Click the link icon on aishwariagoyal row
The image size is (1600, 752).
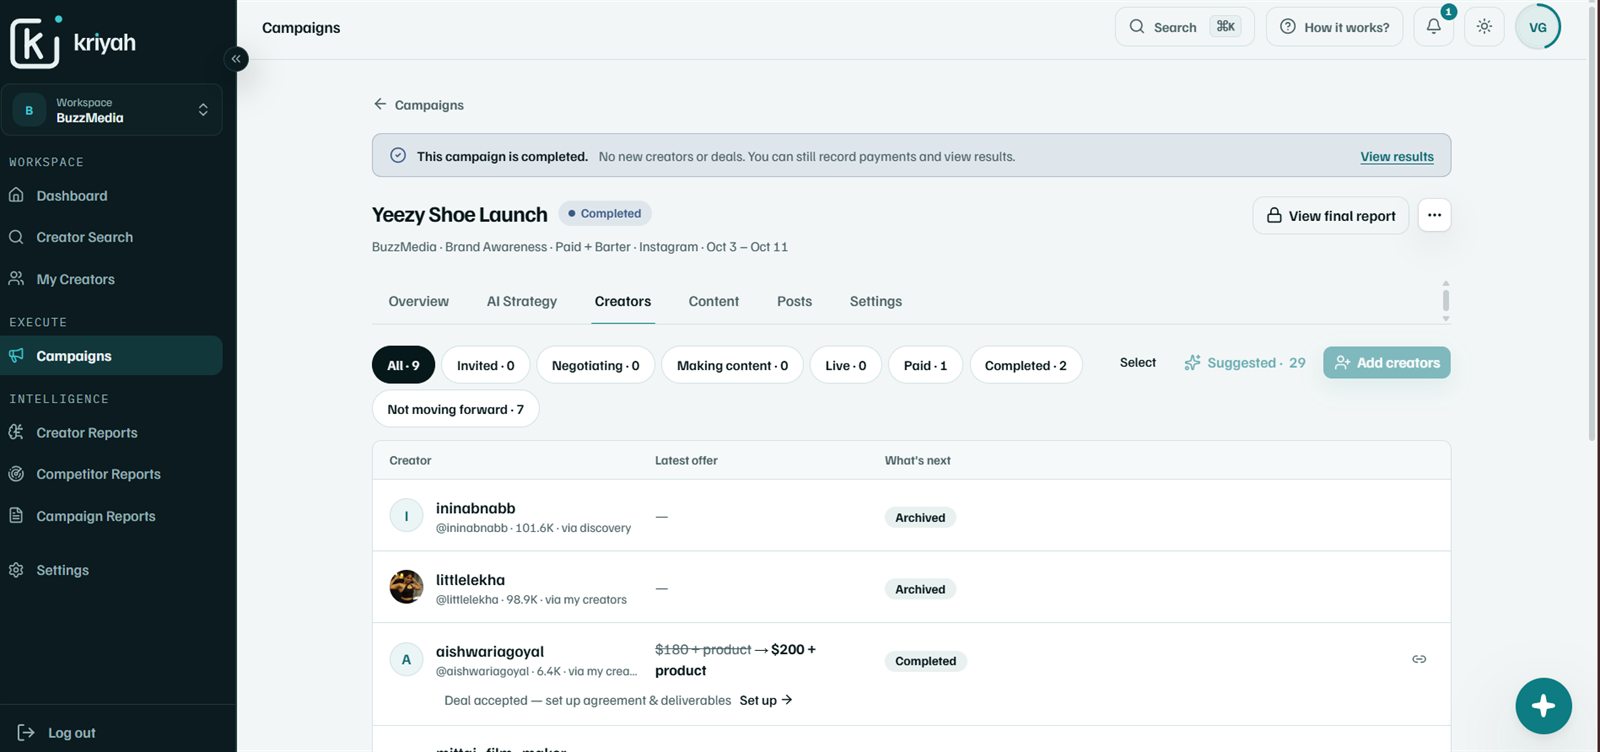[x=1419, y=659]
